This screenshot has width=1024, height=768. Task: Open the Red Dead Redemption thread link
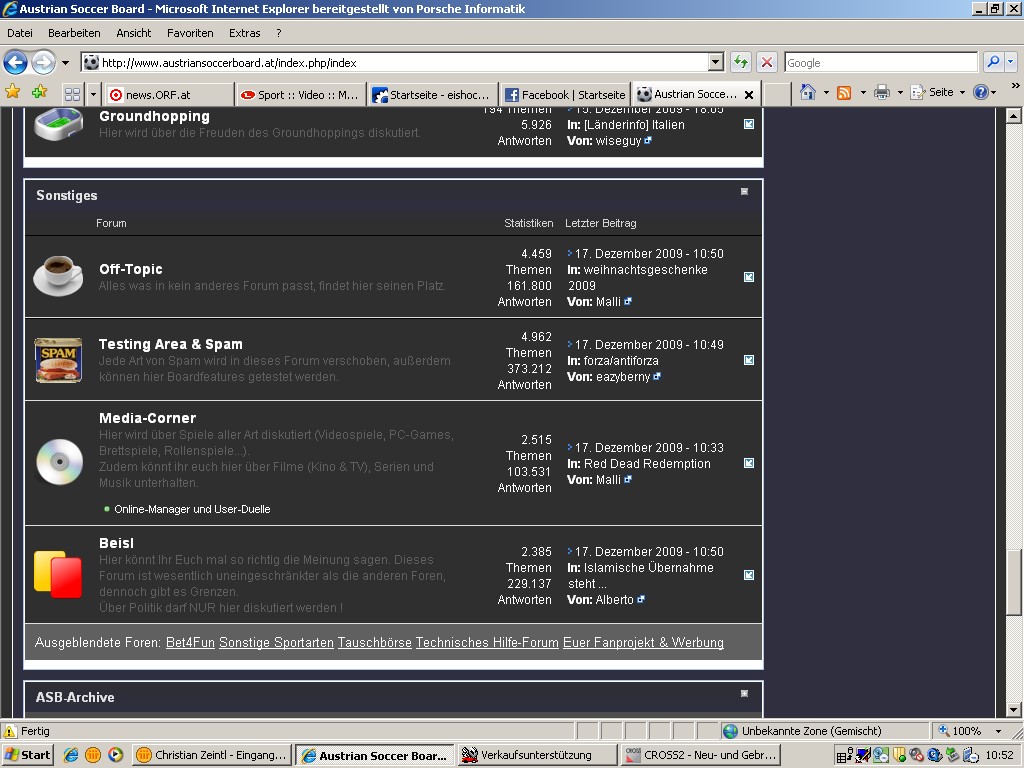647,464
